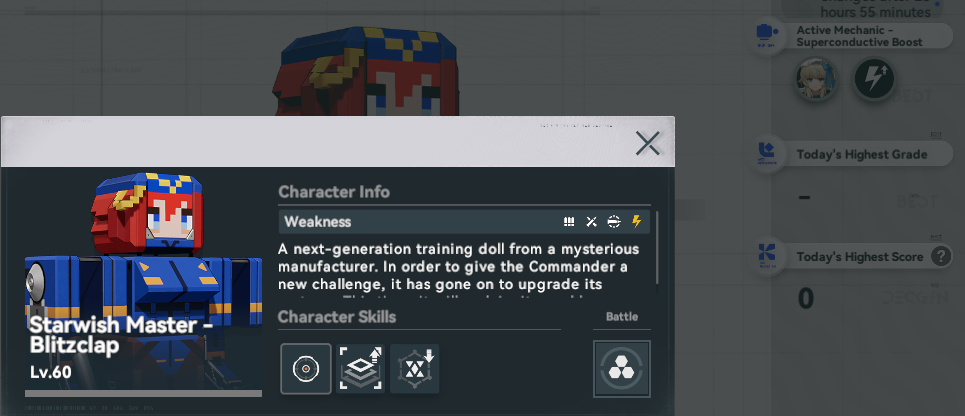This screenshot has width=965, height=416.
Task: Click the crossed bullets weakness icon
Action: pyautogui.click(x=591, y=222)
